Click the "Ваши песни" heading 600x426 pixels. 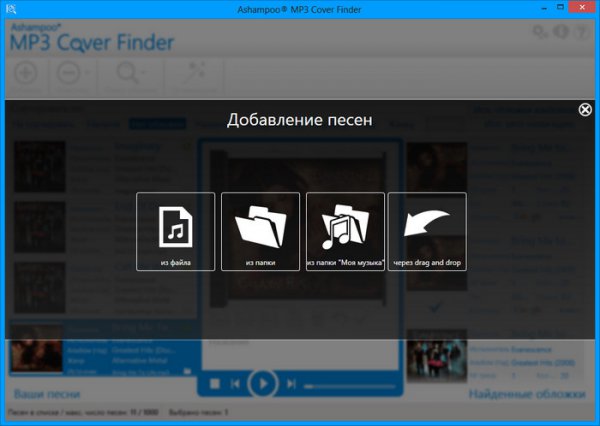coord(47,394)
